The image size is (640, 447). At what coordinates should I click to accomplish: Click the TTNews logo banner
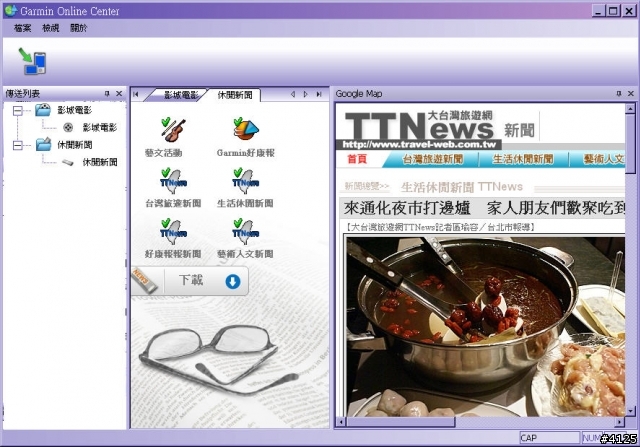click(420, 129)
